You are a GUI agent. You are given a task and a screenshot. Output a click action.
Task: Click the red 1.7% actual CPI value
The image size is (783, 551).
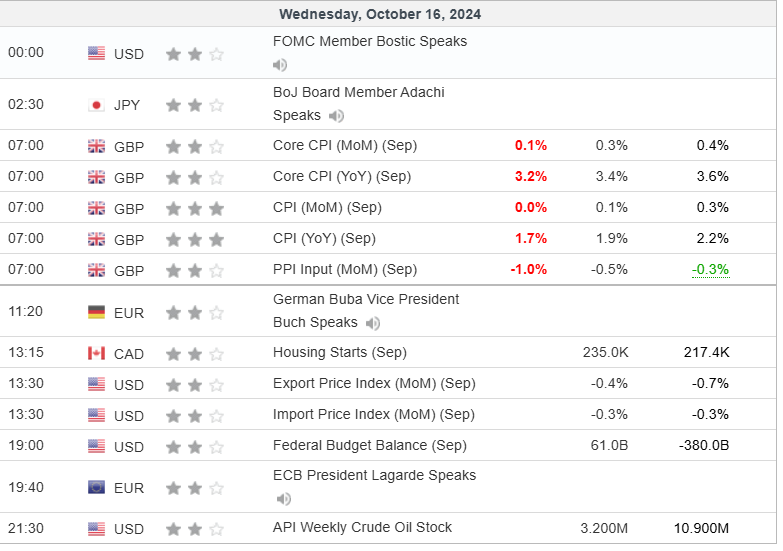pos(530,238)
